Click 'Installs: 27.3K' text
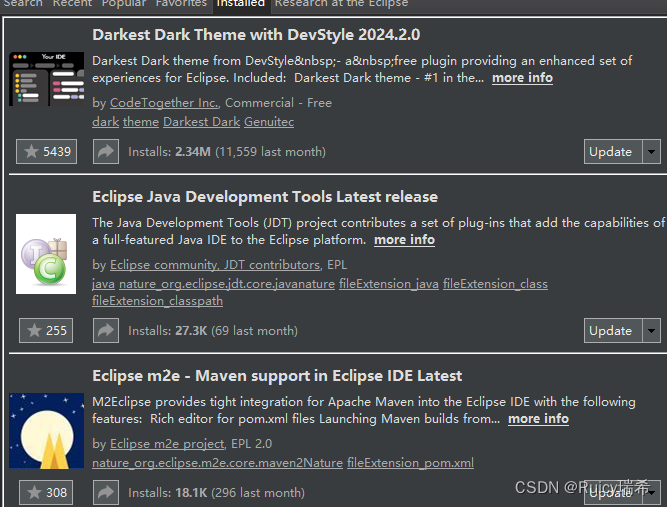667x507 pixels. [168, 331]
